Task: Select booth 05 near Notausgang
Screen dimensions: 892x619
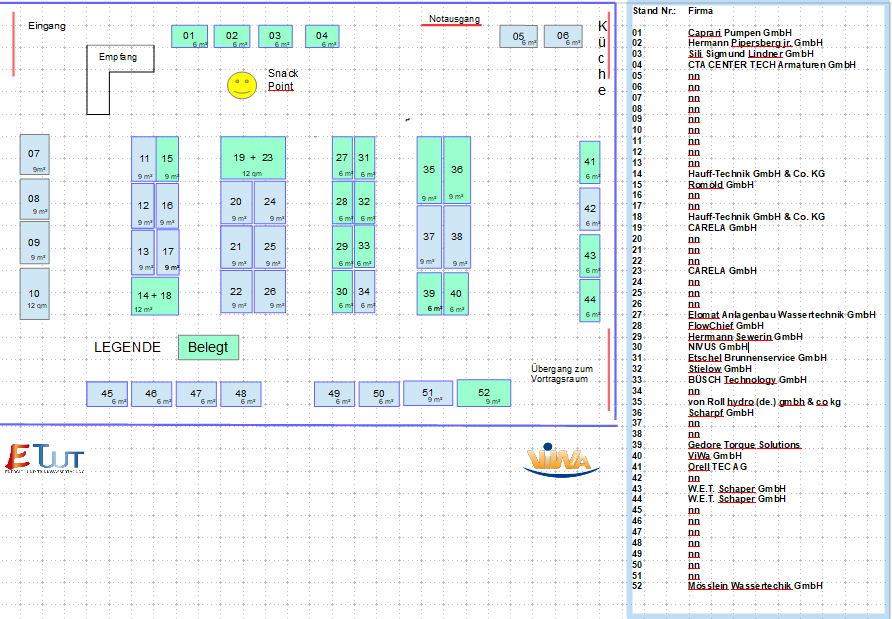Action: (518, 36)
